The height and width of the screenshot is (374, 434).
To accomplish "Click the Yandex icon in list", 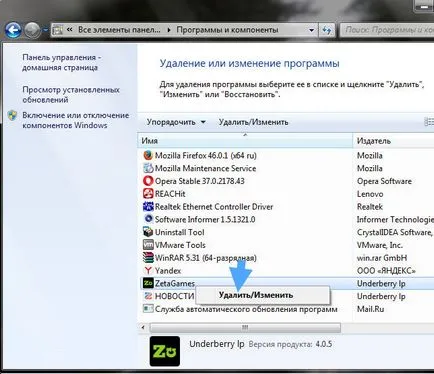I will 148,270.
